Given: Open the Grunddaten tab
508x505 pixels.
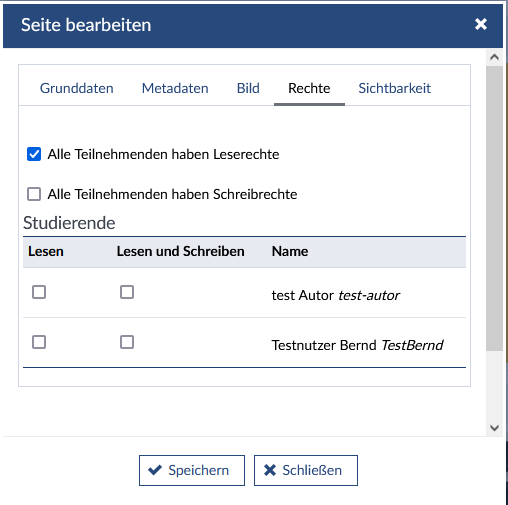Looking at the screenshot, I should point(77,88).
